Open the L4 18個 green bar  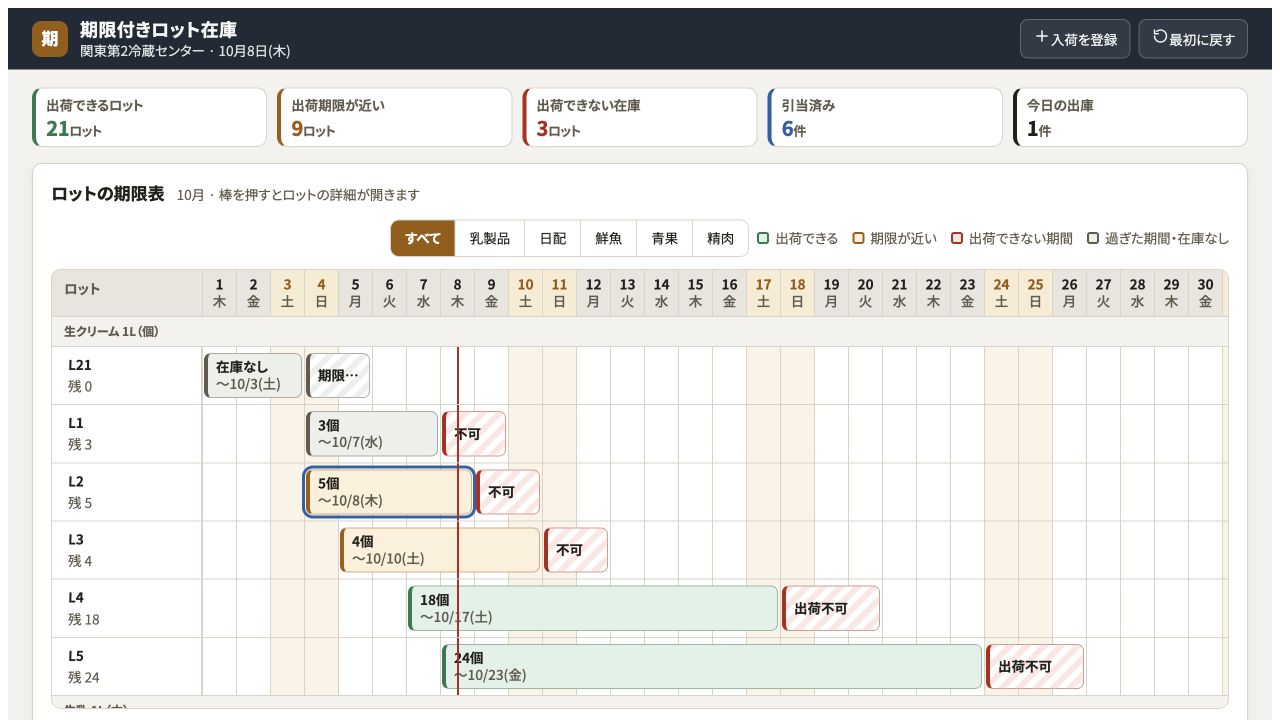pyautogui.click(x=593, y=608)
